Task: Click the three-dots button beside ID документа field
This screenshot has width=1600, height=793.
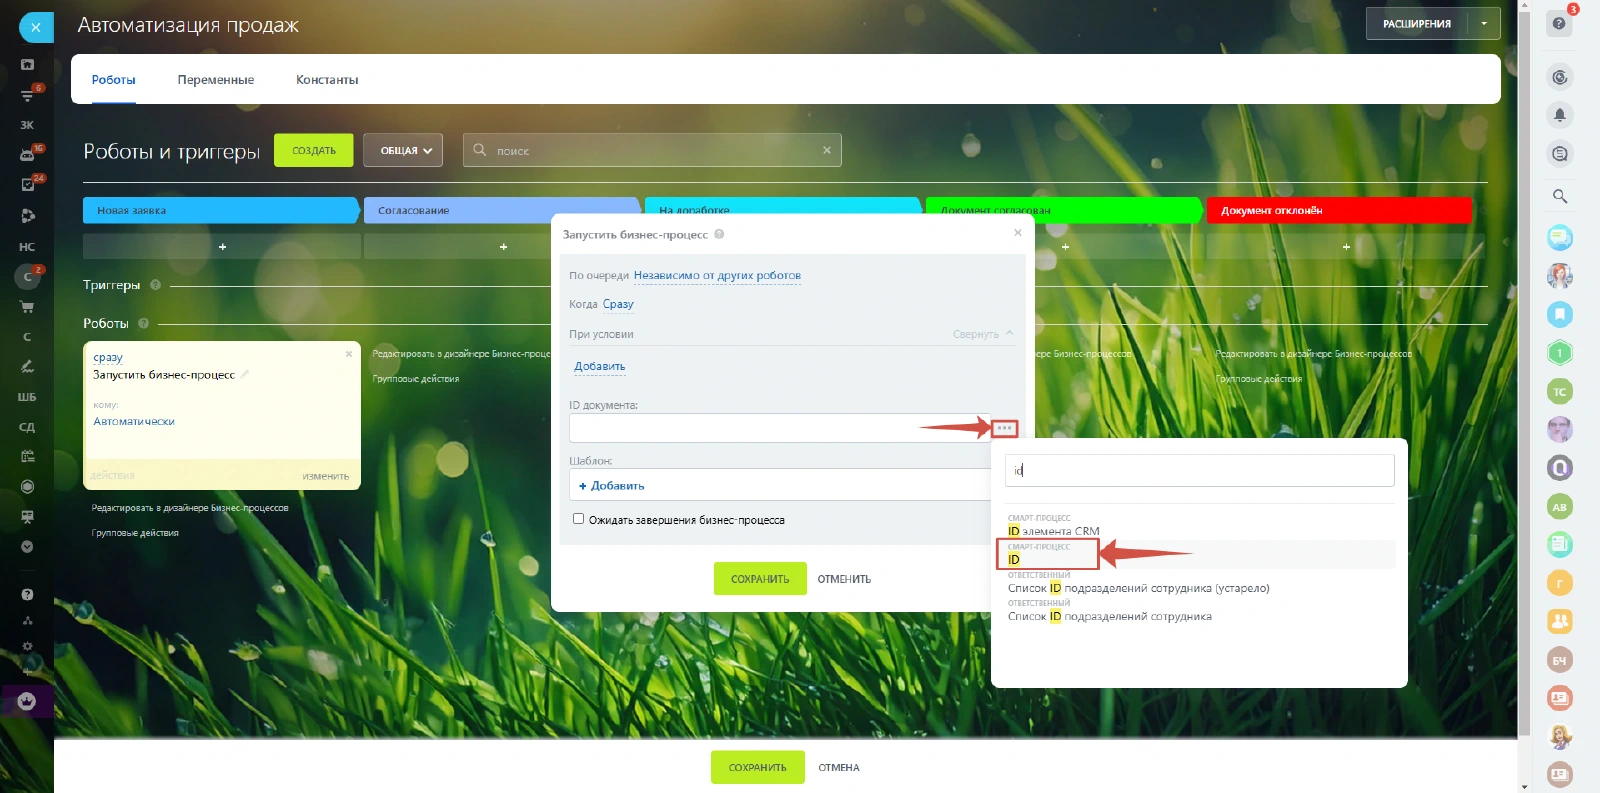Action: tap(1004, 428)
